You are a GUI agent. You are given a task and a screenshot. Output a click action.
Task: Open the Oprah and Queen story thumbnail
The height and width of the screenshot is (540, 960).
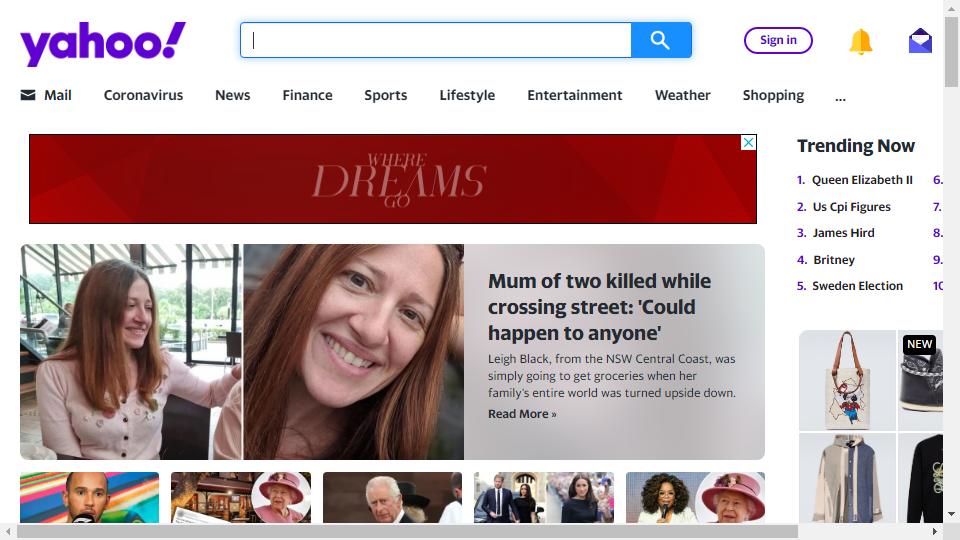tap(696, 497)
